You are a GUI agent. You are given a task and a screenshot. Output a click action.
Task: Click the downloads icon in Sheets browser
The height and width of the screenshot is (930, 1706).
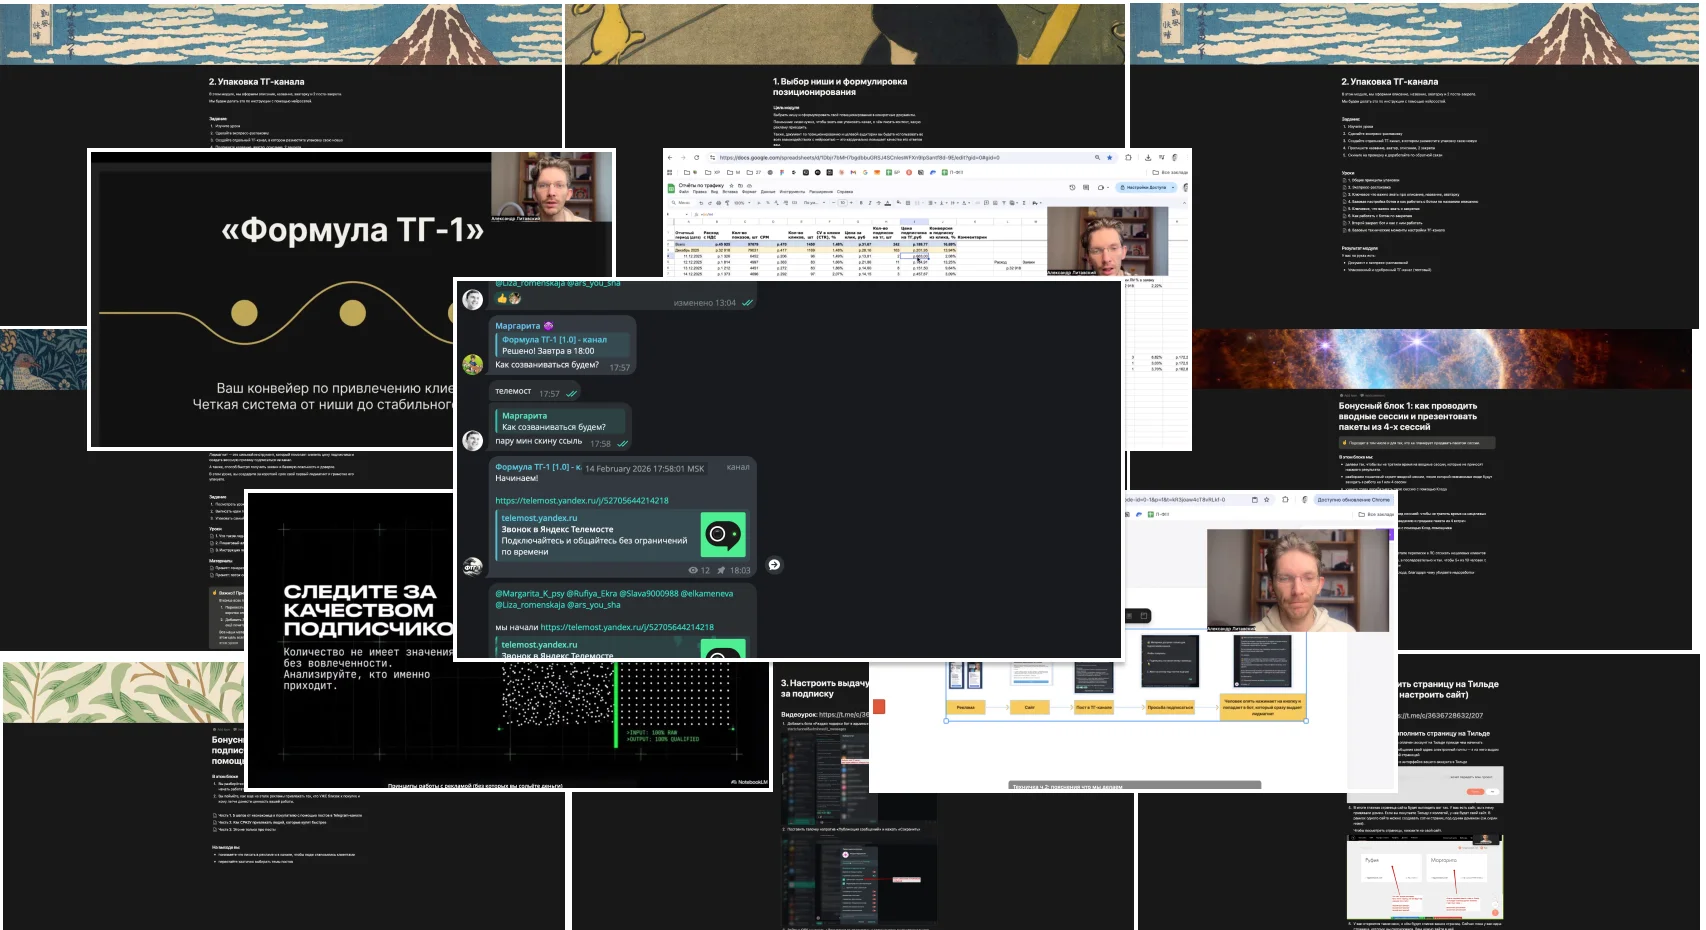pos(1148,158)
